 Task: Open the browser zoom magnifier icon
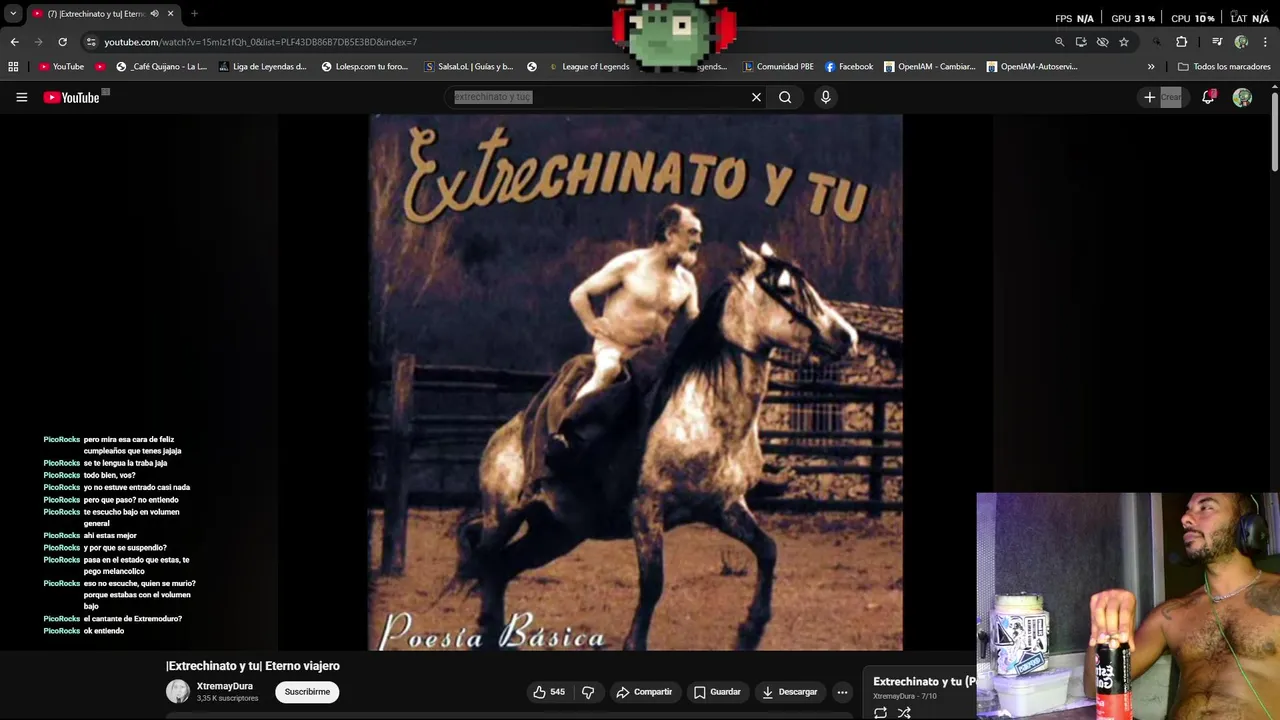coord(1059,42)
